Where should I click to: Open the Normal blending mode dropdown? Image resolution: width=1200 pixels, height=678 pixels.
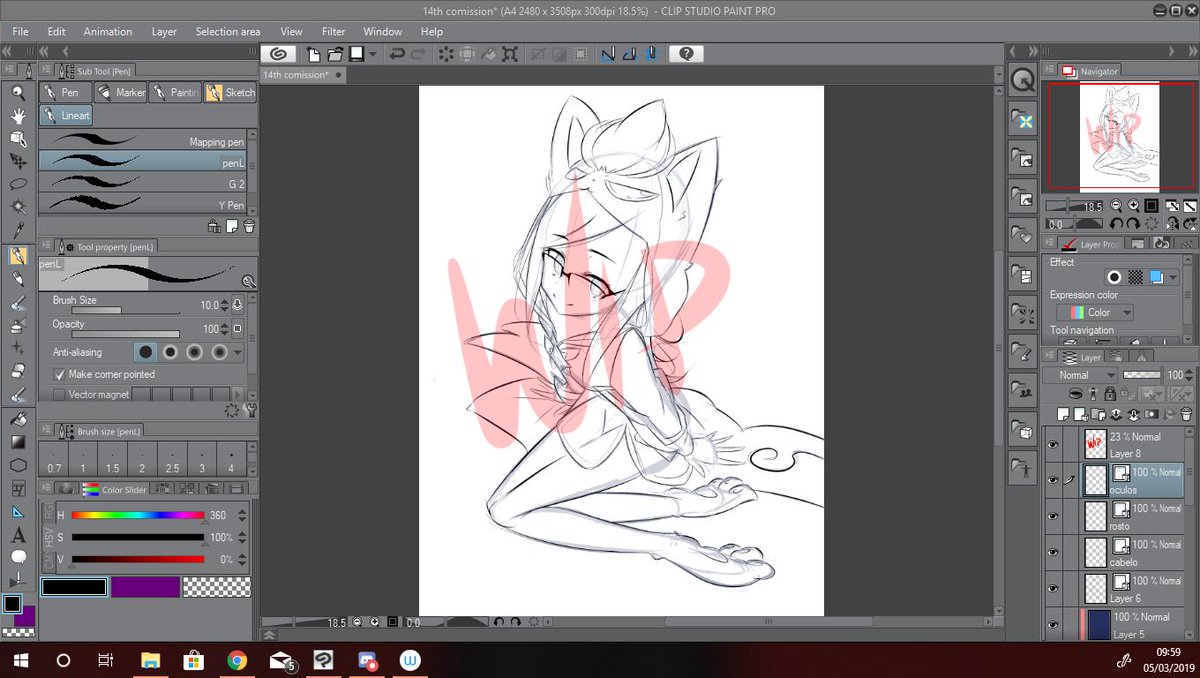[x=1080, y=375]
